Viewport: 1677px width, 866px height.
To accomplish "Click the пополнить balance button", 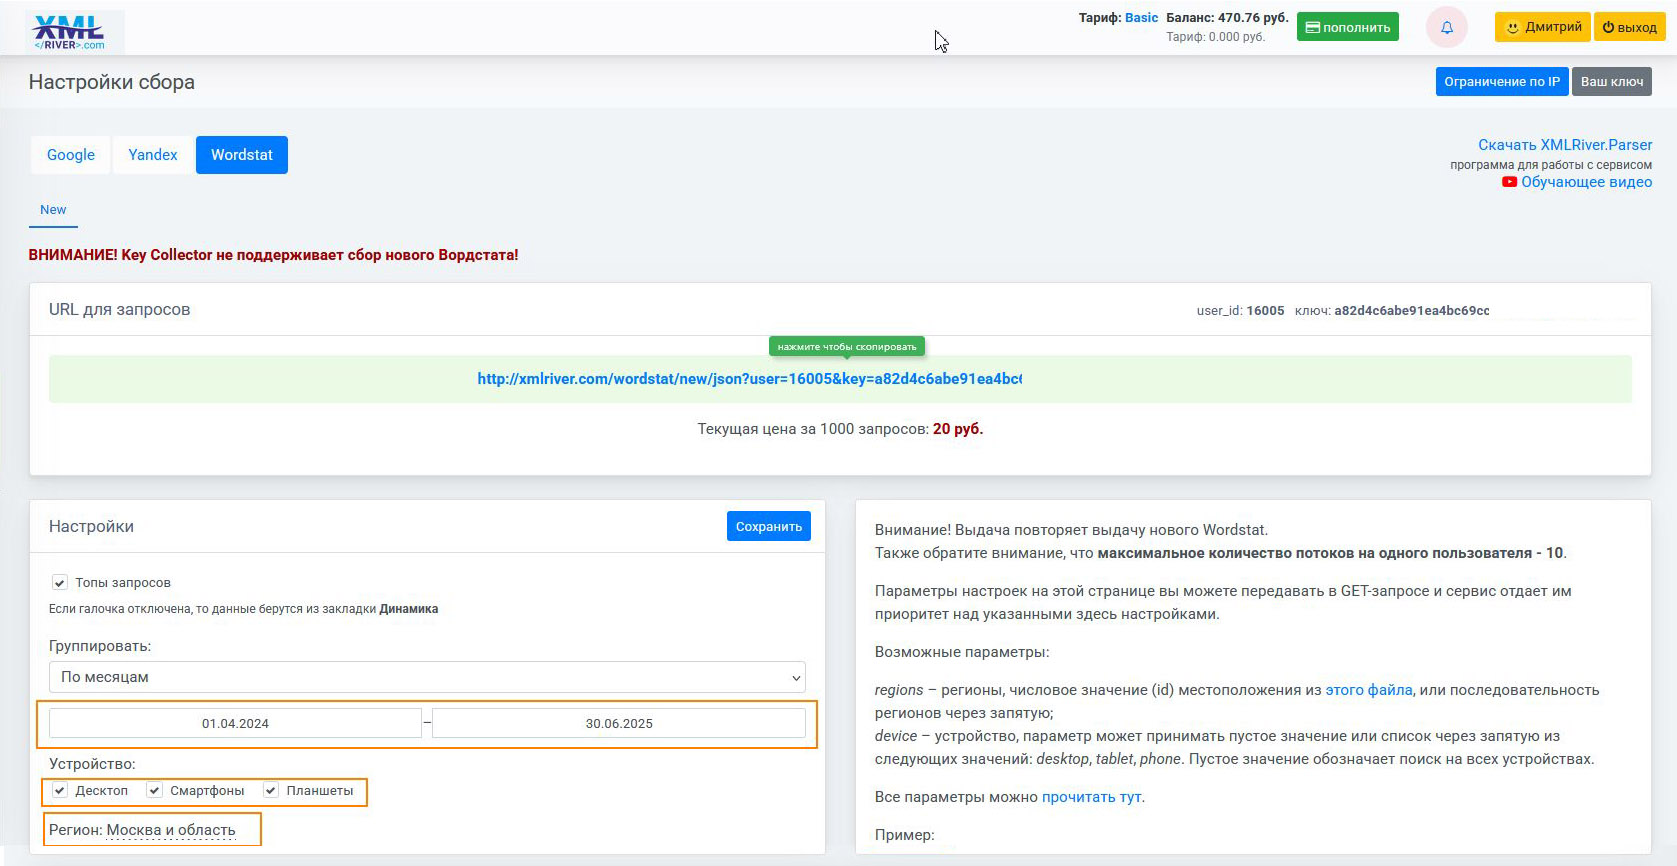I will [x=1347, y=27].
